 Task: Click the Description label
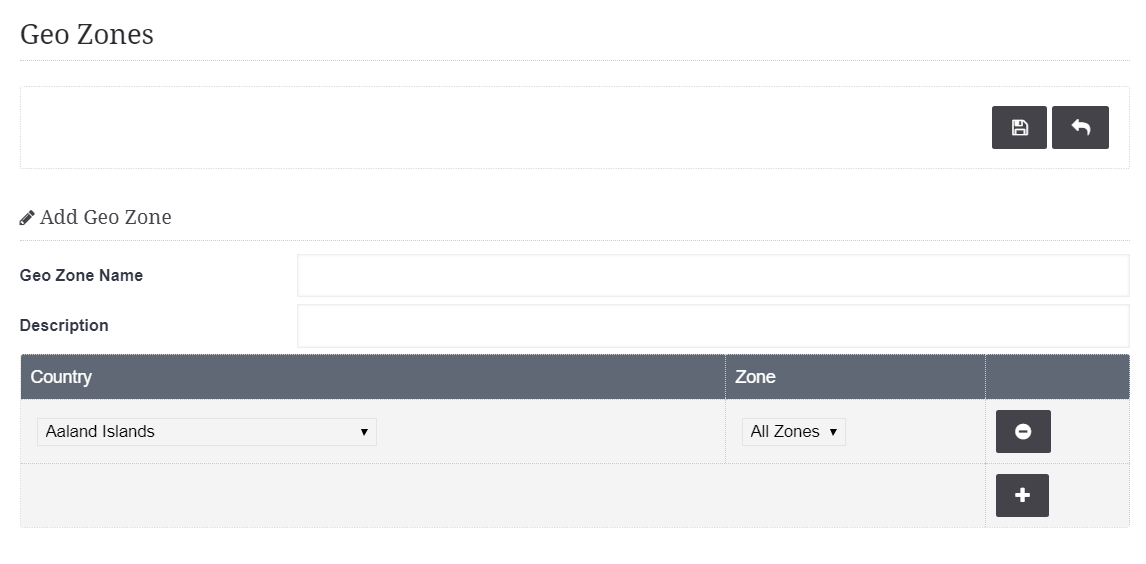[x=64, y=326]
